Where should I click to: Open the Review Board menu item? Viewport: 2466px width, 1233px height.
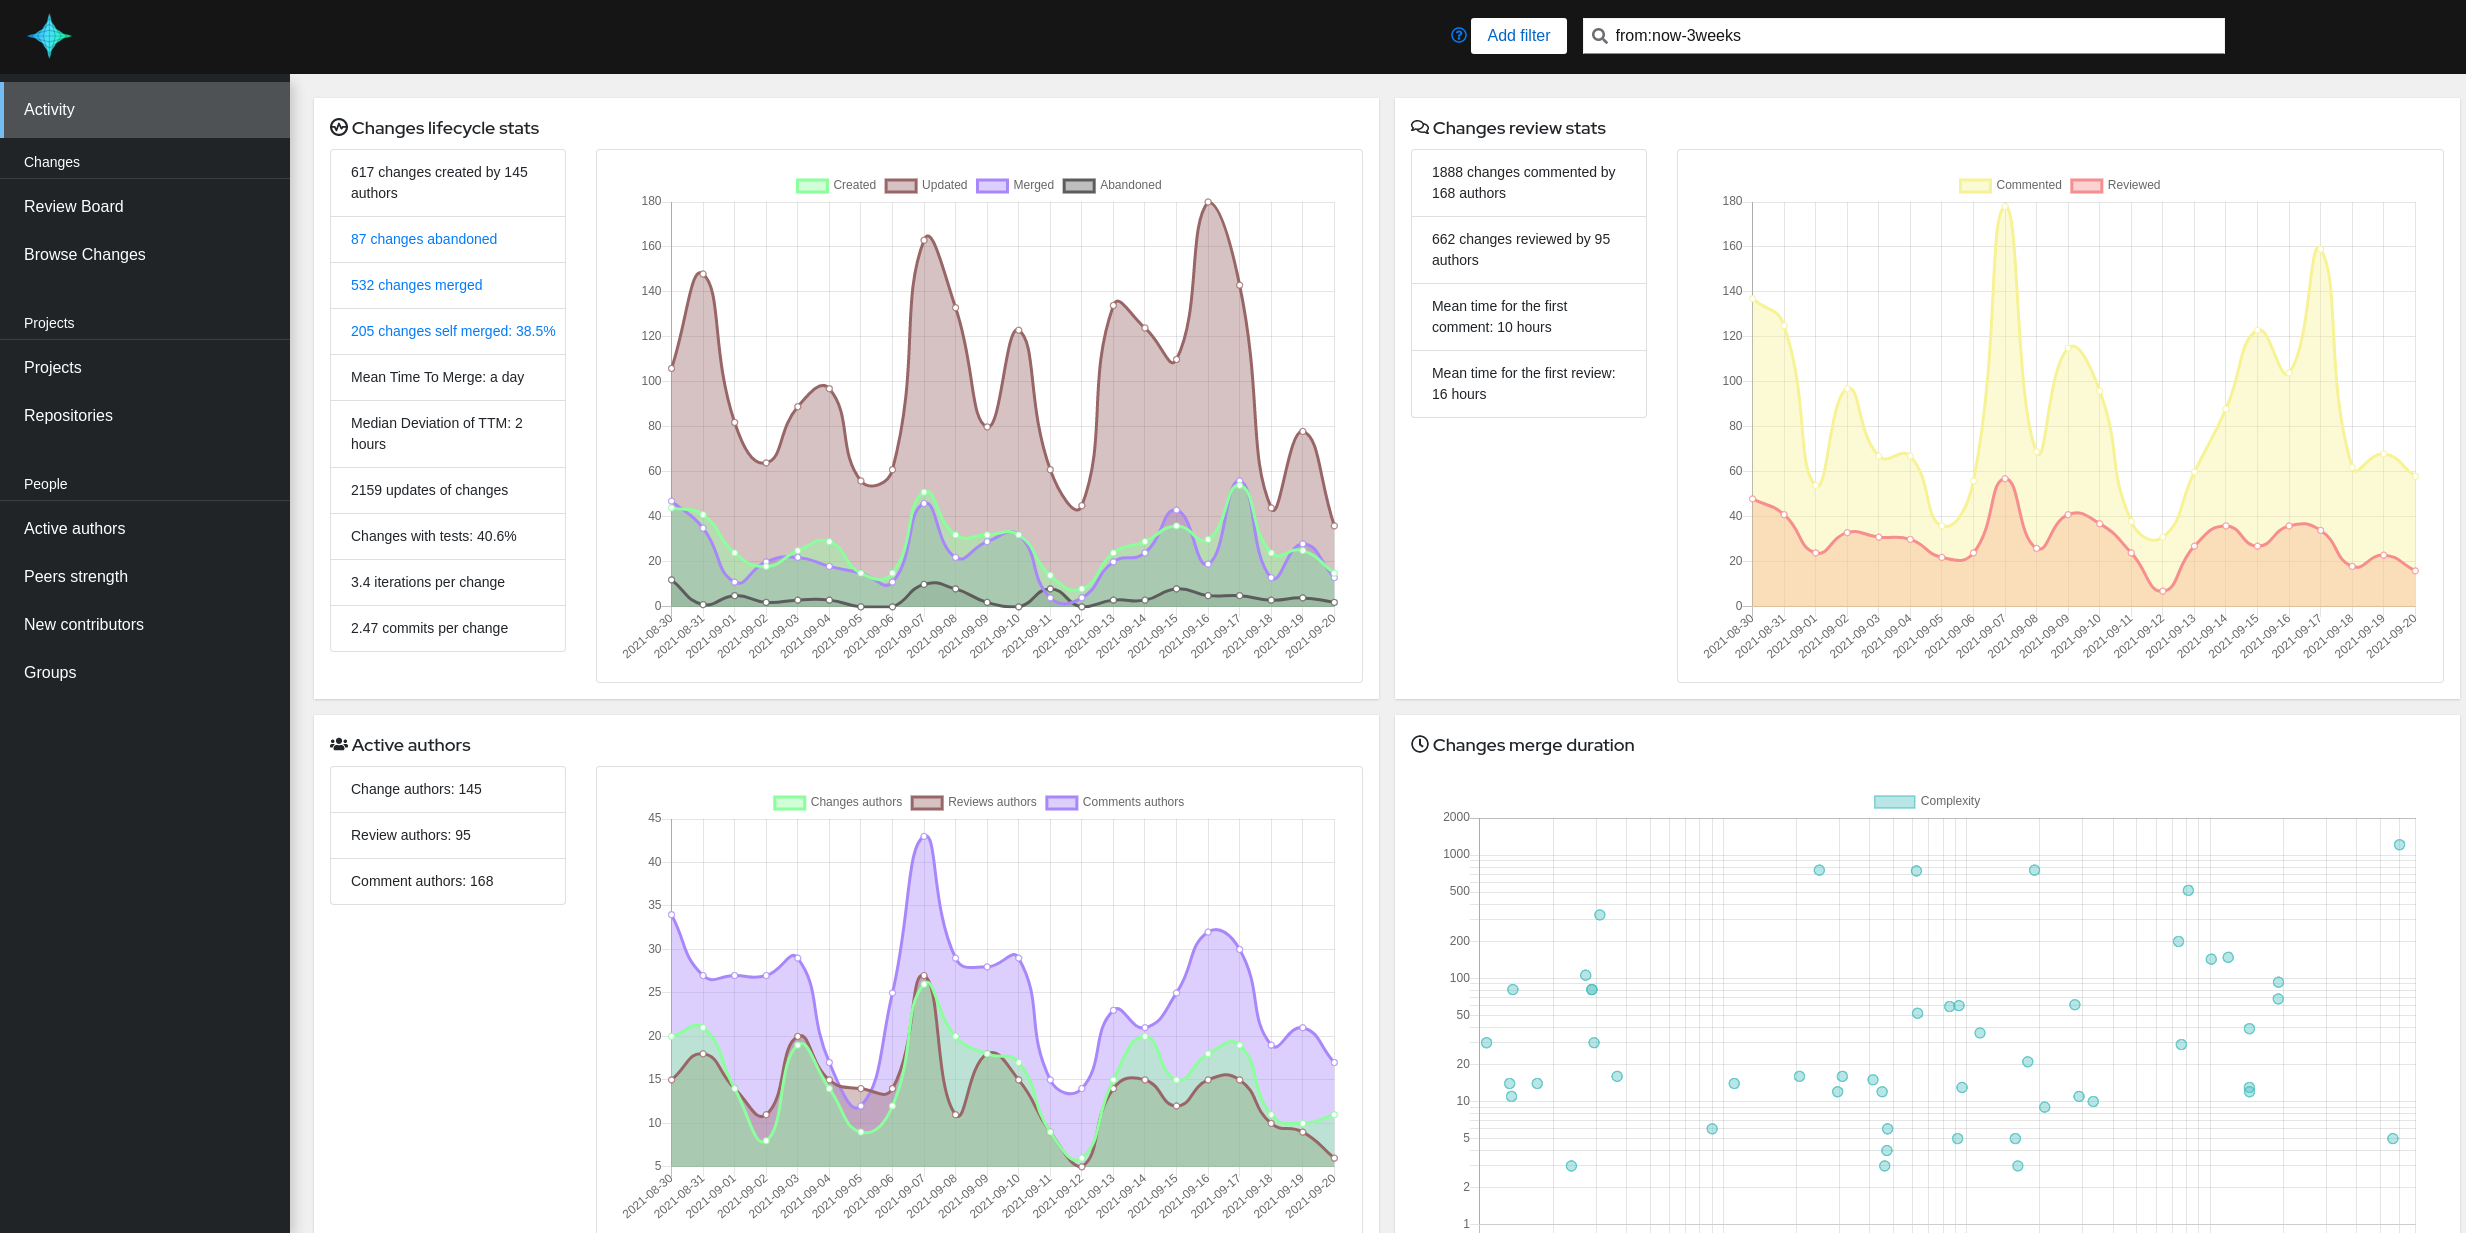[x=74, y=206]
